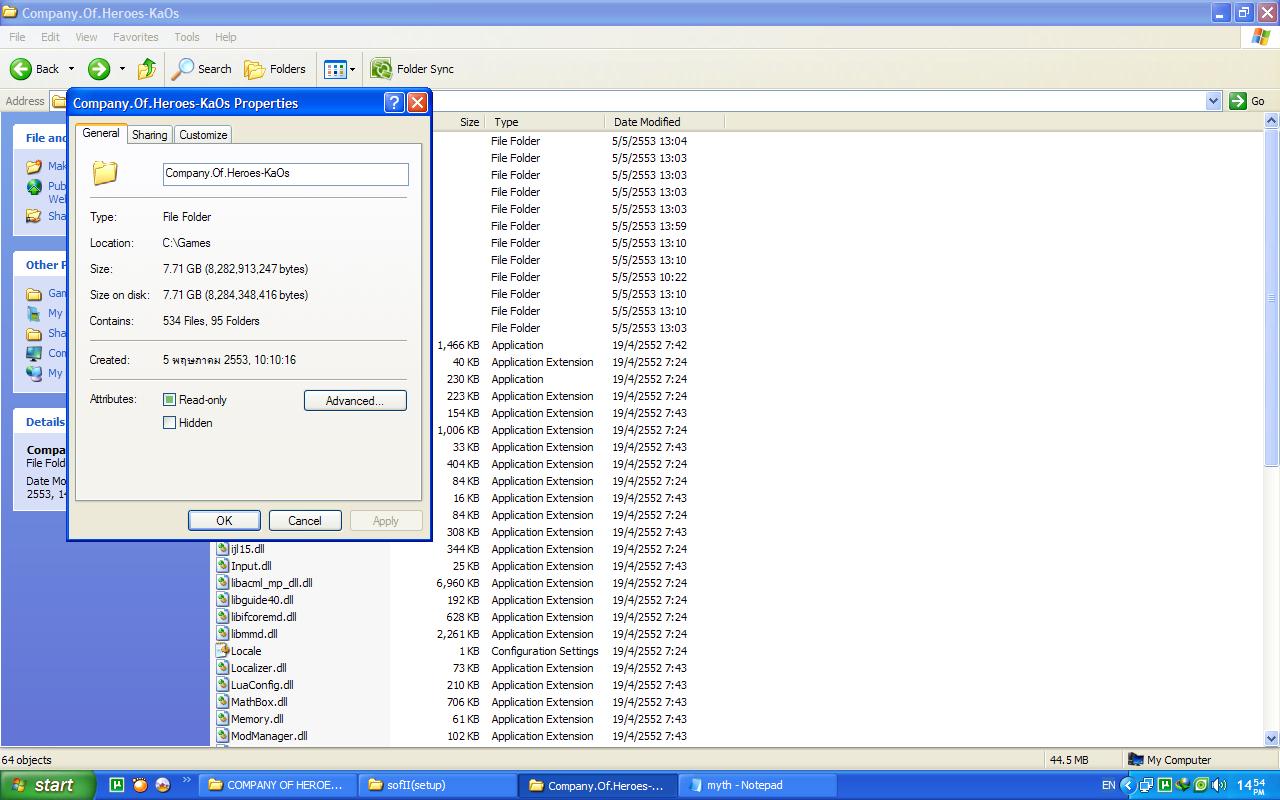1280x800 pixels.
Task: Click the green Forward arrow icon
Action: tap(99, 69)
